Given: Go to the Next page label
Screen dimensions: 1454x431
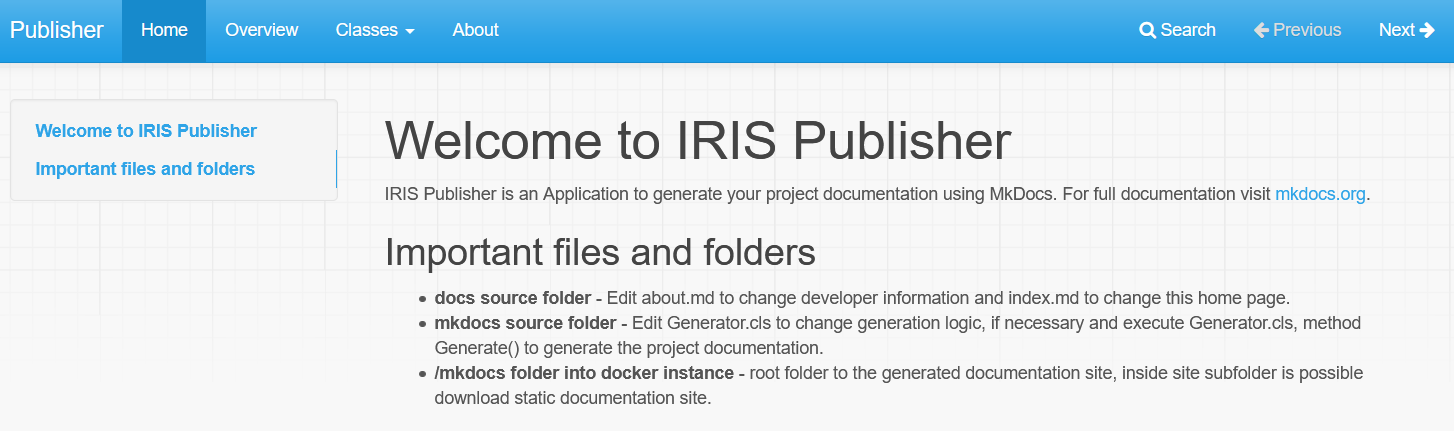Looking at the screenshot, I should 1396,30.
